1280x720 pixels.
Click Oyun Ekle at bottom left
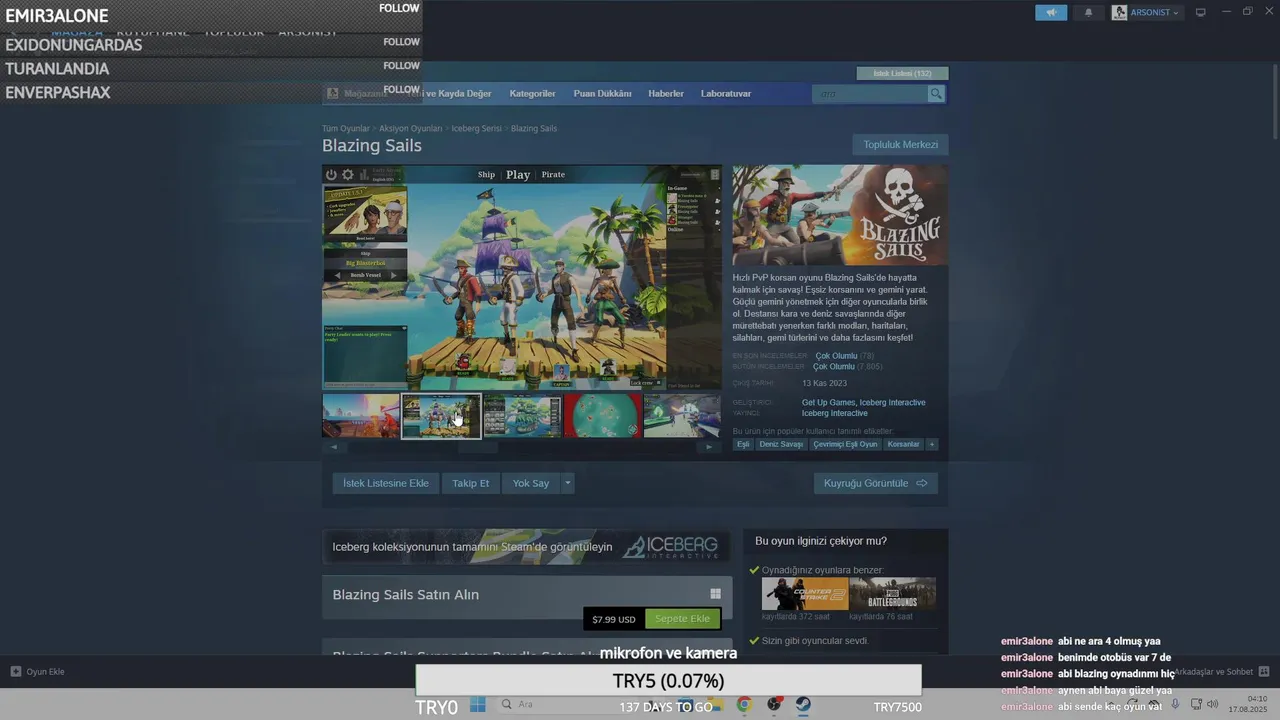pyautogui.click(x=38, y=672)
